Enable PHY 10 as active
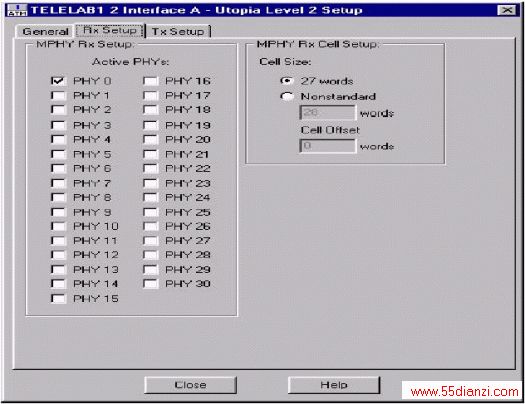 click(58, 226)
